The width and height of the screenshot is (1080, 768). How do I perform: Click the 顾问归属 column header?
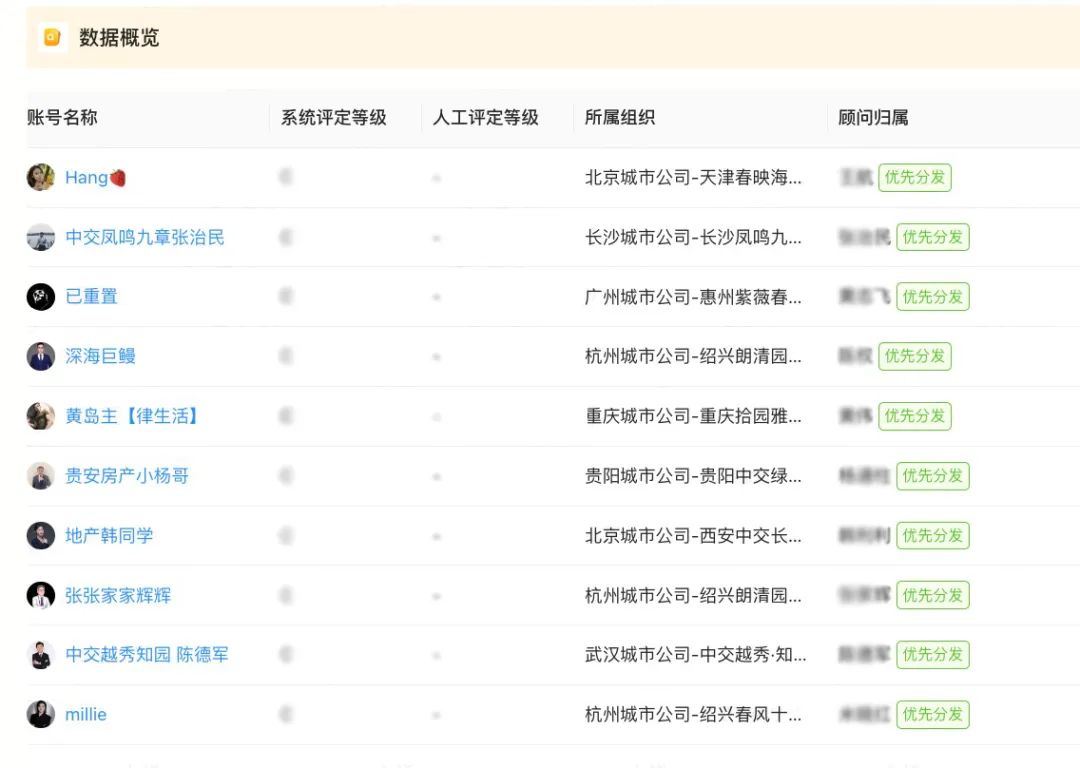873,117
